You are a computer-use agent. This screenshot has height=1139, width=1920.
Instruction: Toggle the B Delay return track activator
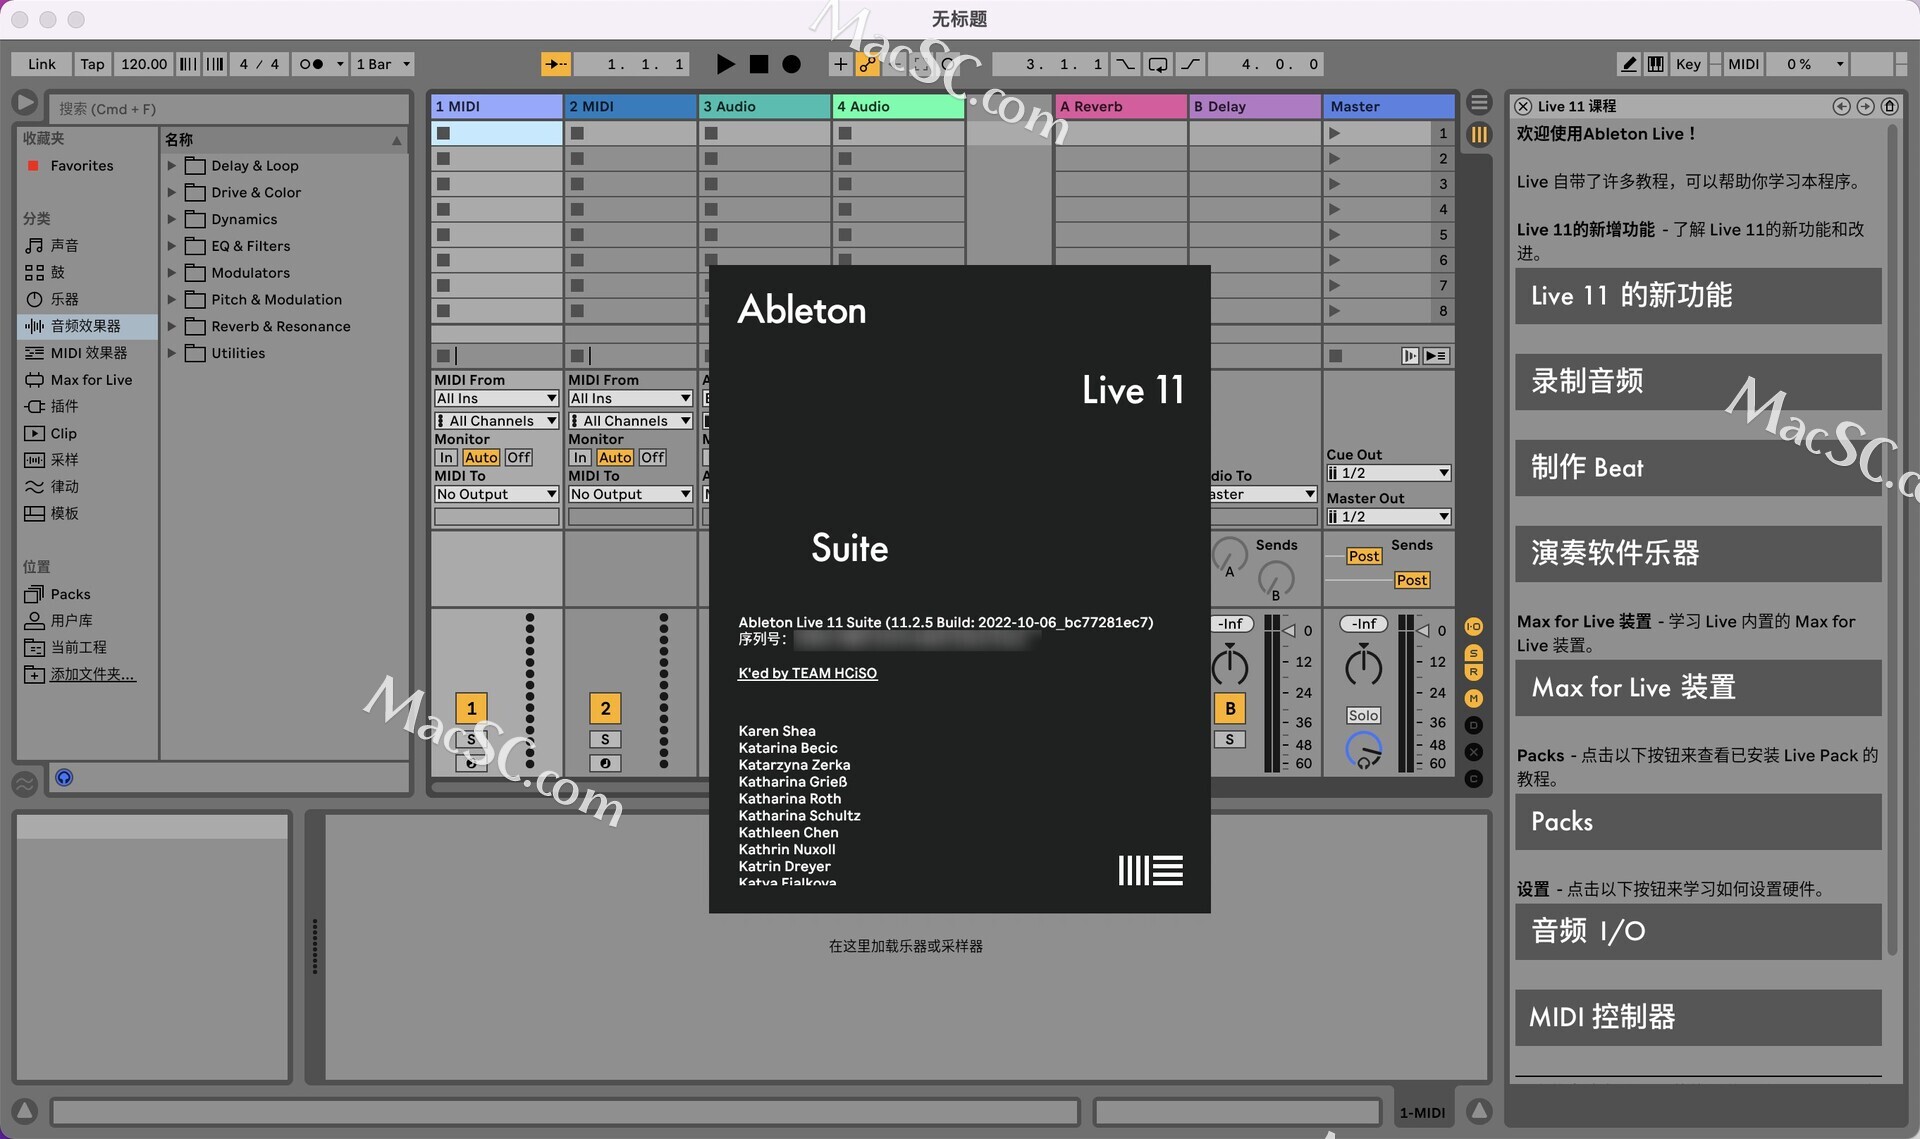(1230, 708)
